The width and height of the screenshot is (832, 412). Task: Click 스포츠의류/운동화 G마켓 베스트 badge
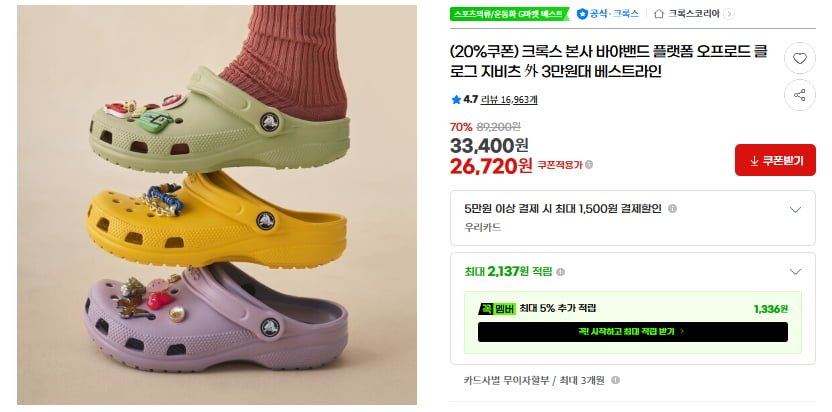pos(509,14)
